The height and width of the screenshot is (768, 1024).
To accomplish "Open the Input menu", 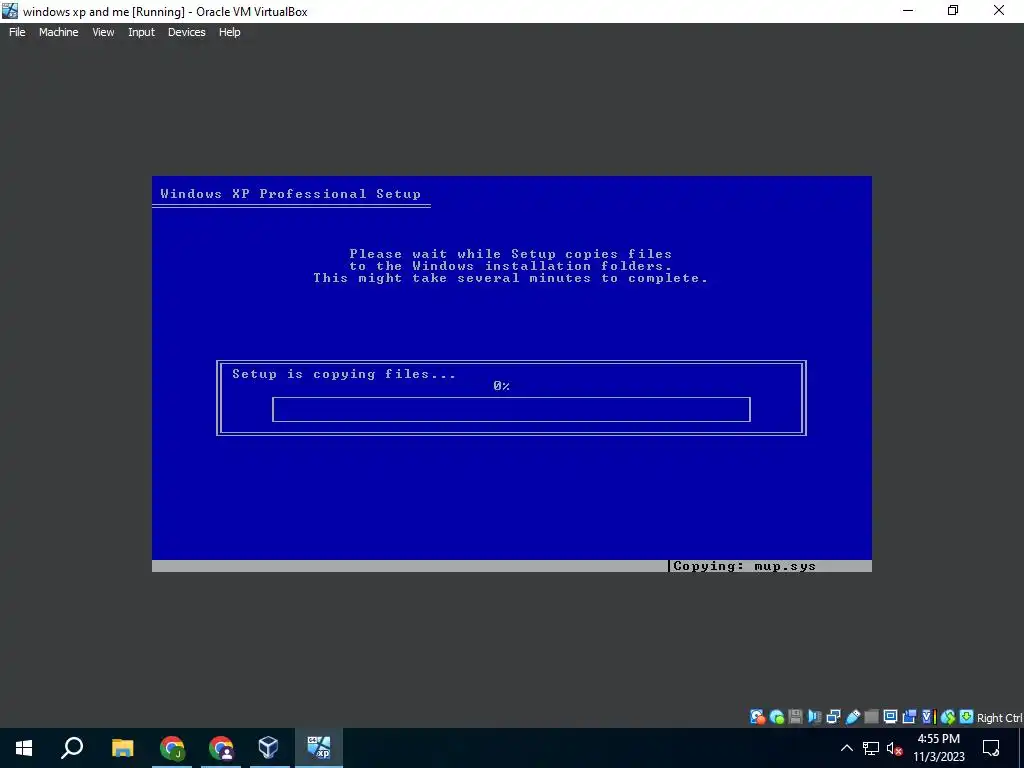I will 141,32.
